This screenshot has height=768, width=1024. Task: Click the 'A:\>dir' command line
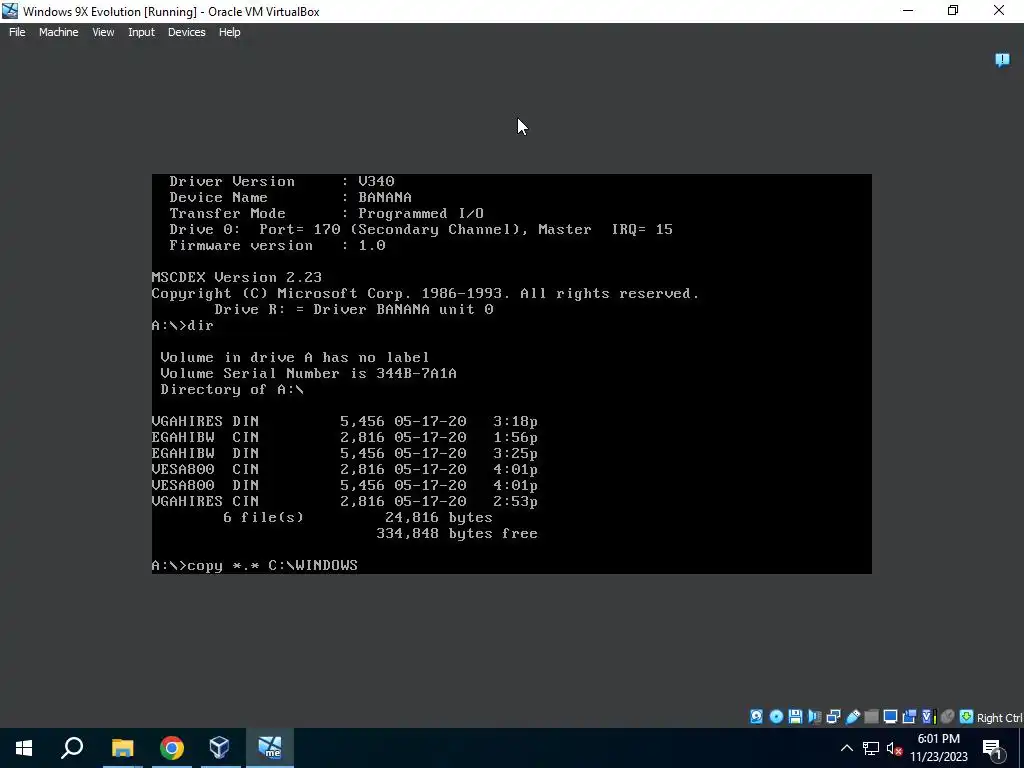pyautogui.click(x=183, y=325)
